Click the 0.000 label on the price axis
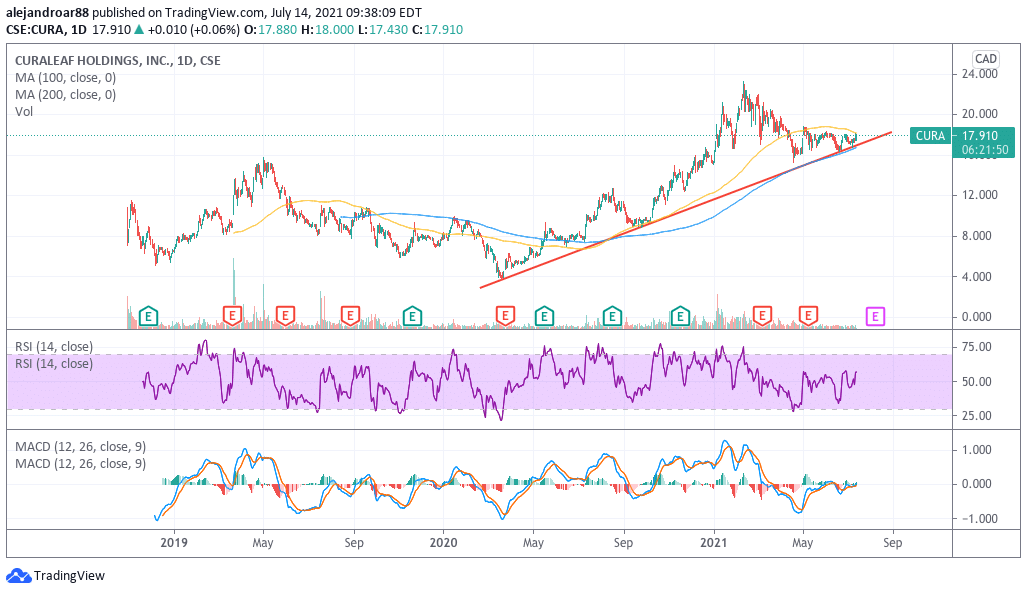 976,317
